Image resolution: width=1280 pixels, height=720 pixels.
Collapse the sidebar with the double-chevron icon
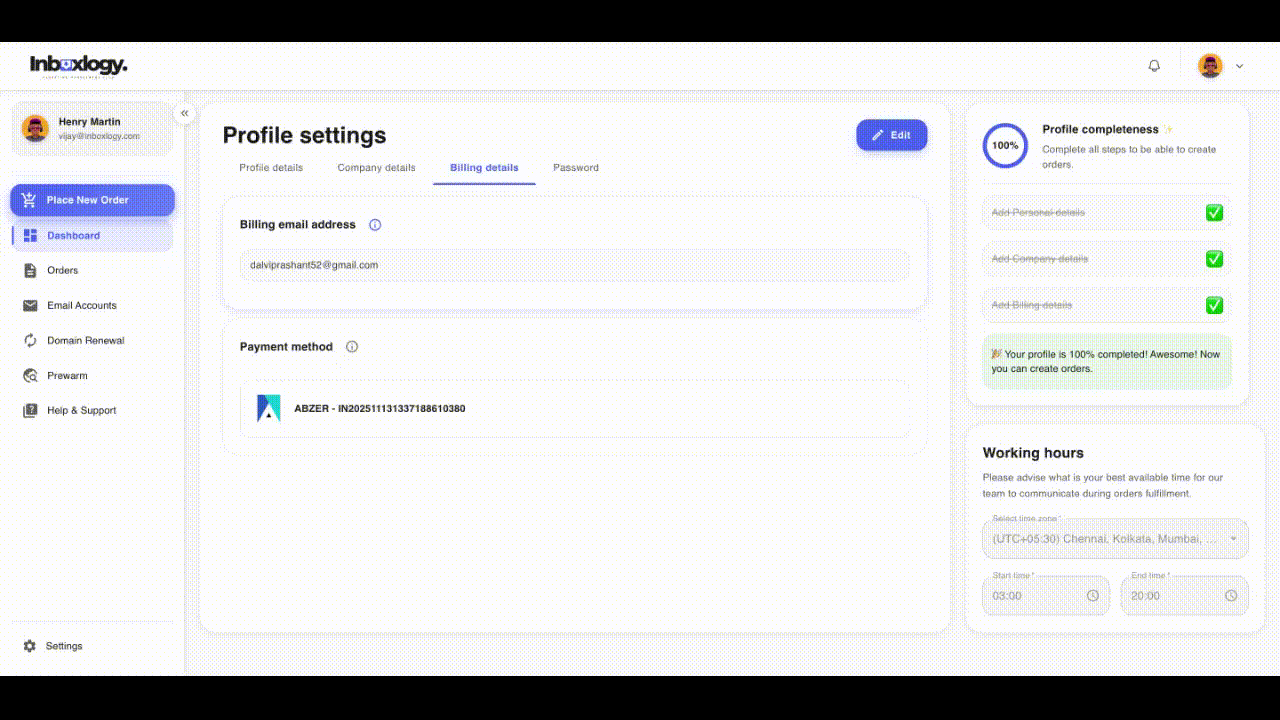(184, 113)
